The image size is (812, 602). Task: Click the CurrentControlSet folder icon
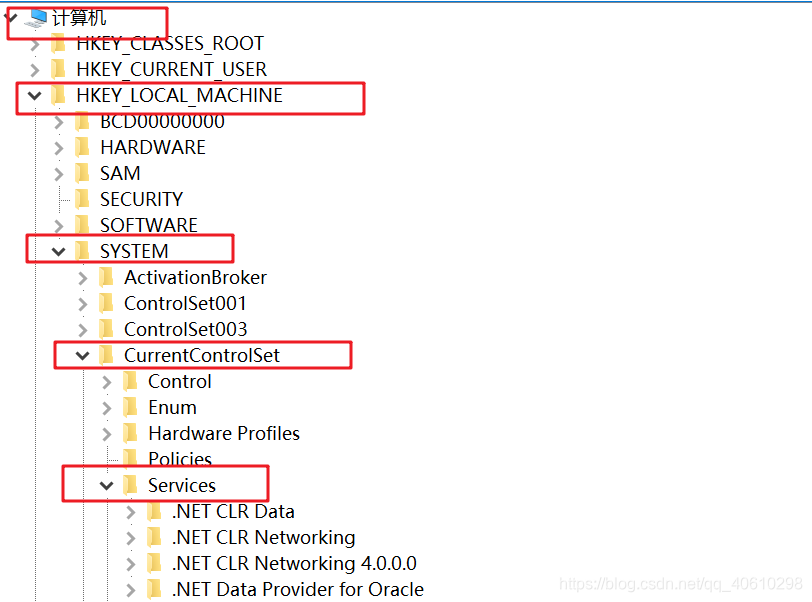[x=106, y=355]
